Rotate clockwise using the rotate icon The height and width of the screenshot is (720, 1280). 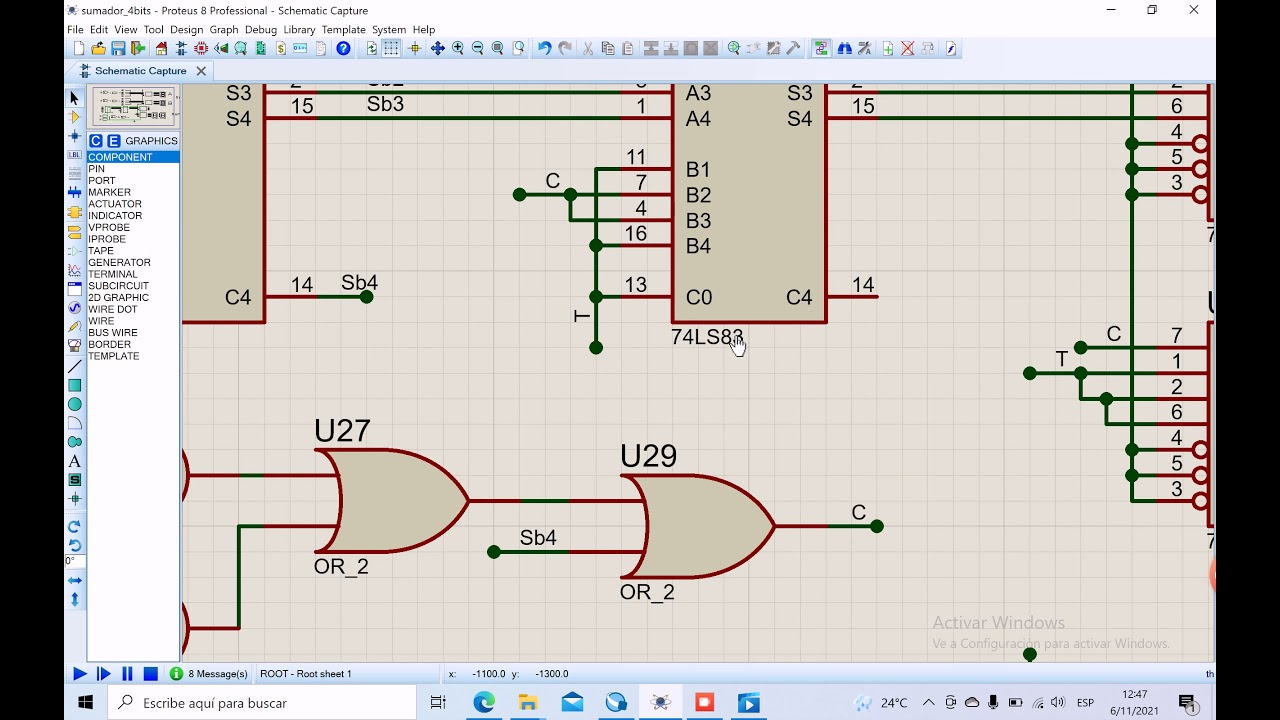74,526
